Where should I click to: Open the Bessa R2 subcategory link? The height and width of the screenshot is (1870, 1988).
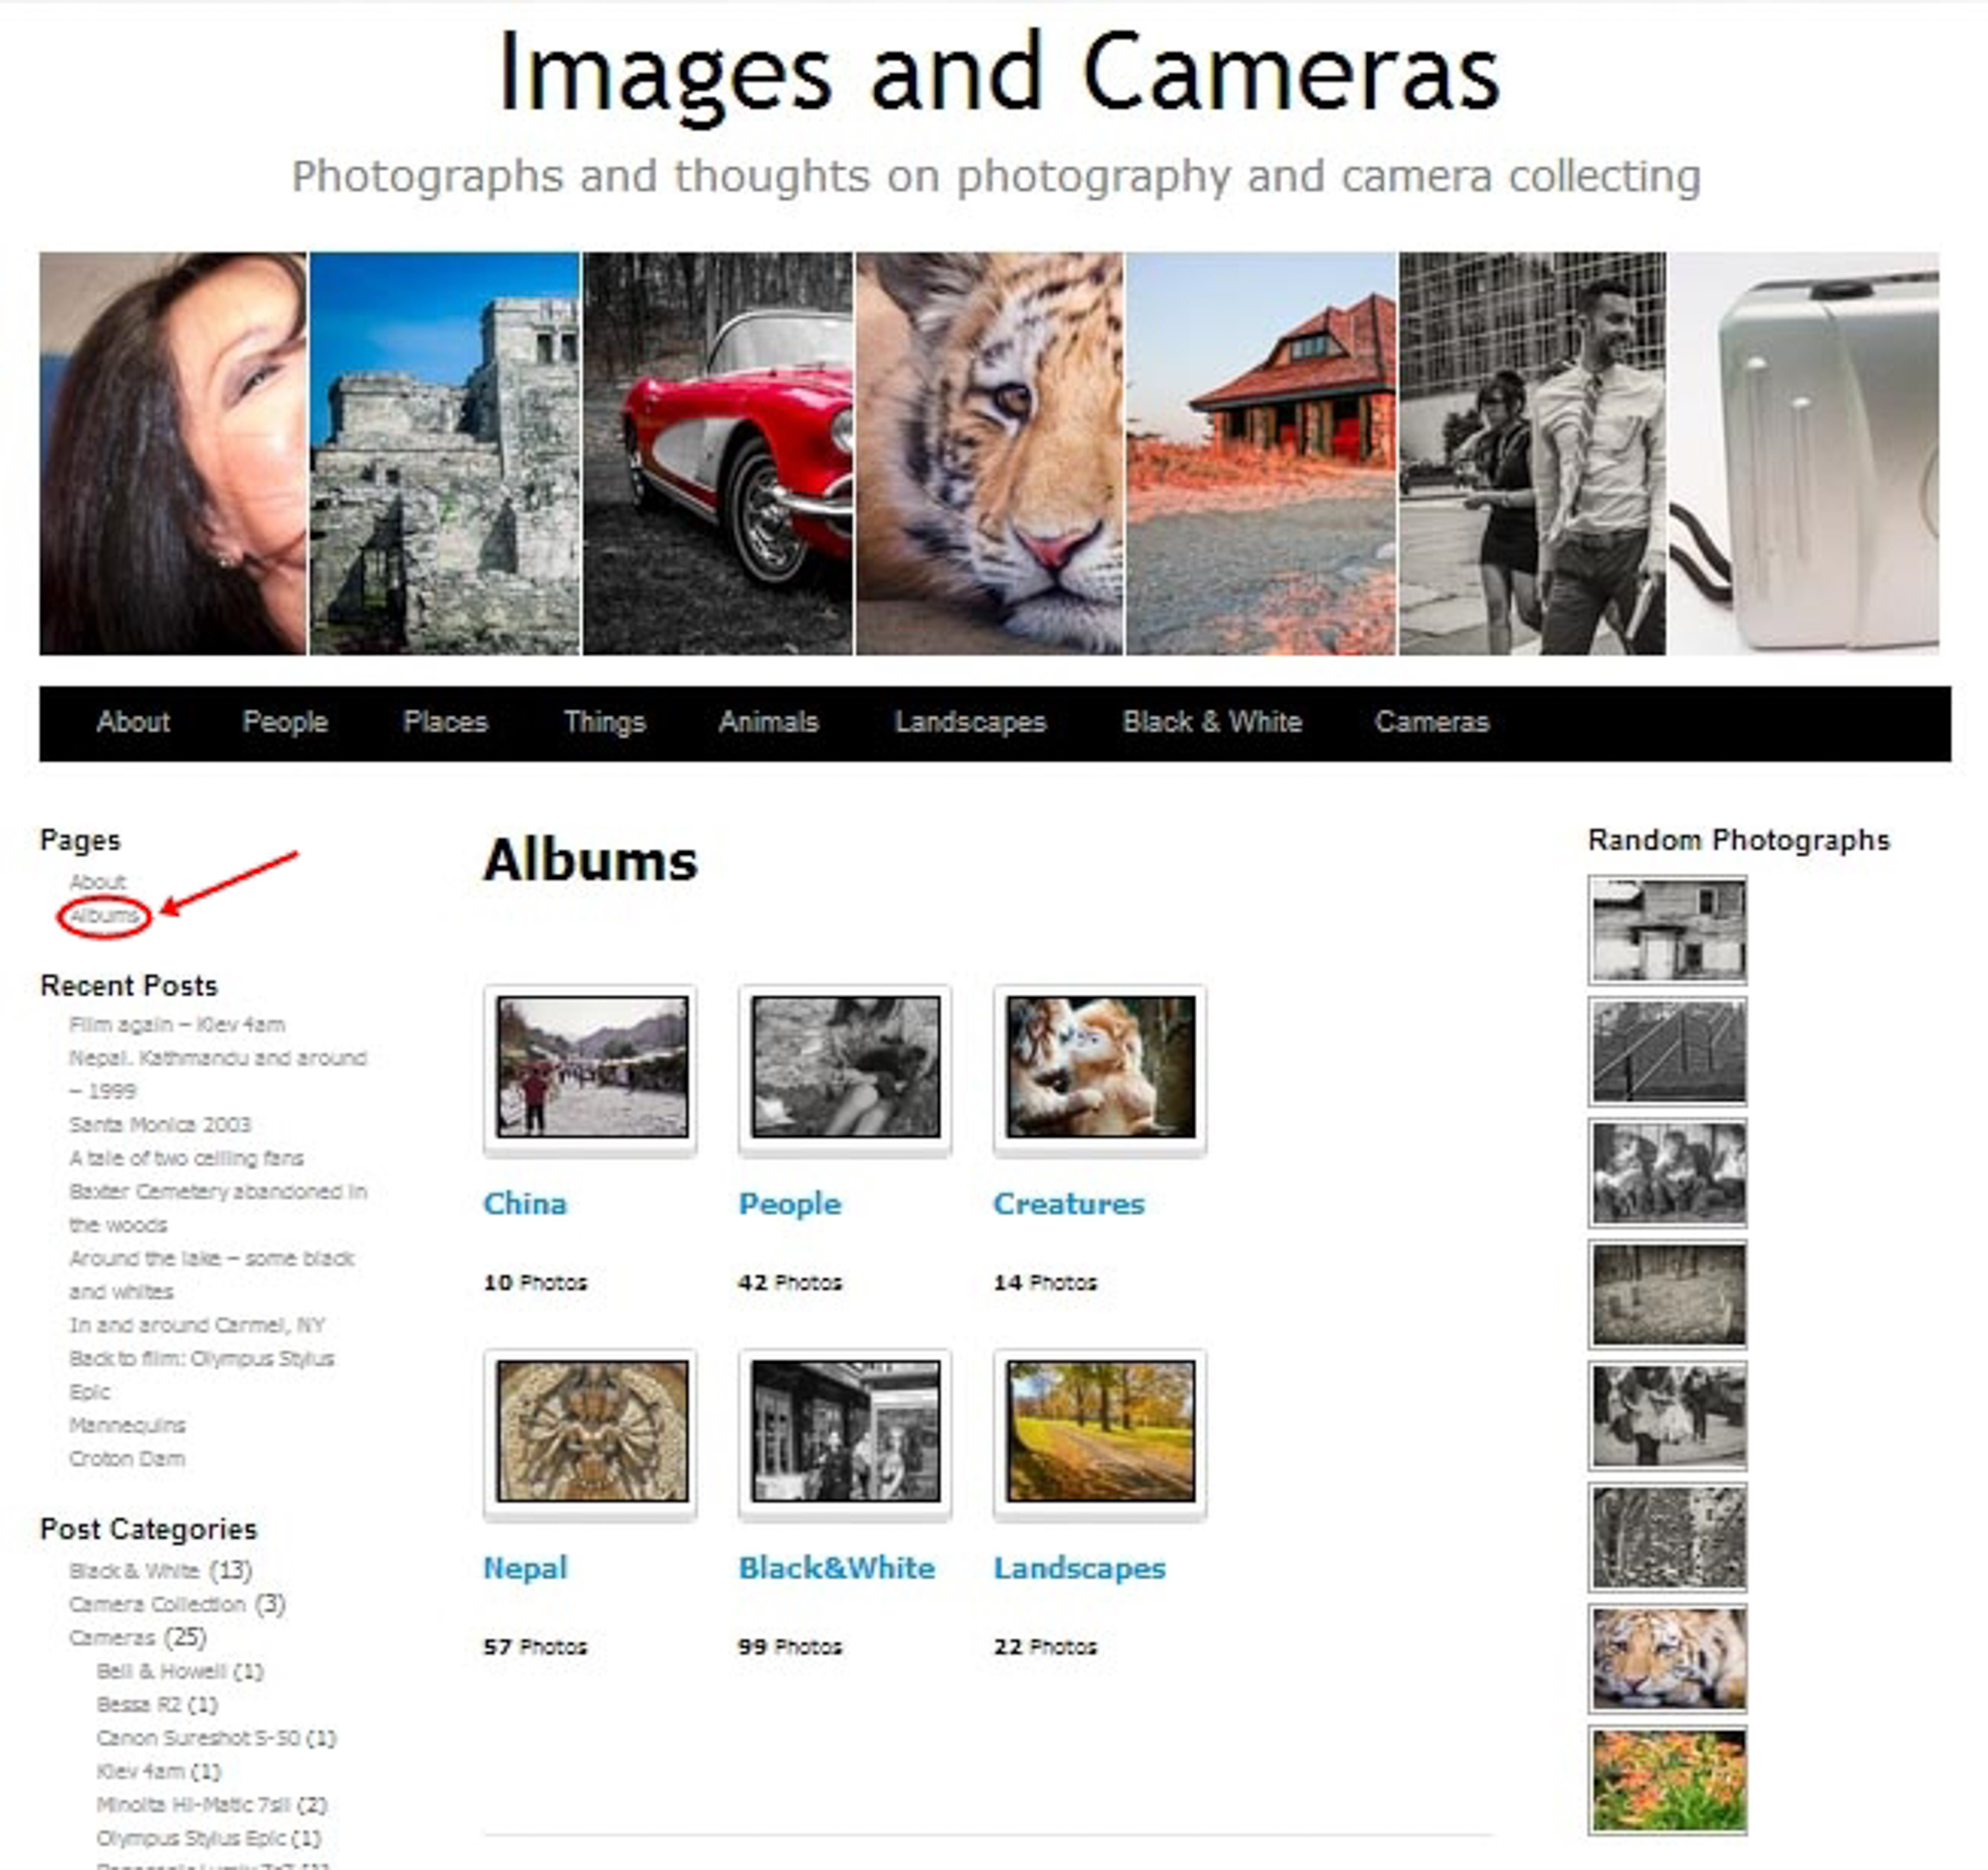tap(140, 1705)
